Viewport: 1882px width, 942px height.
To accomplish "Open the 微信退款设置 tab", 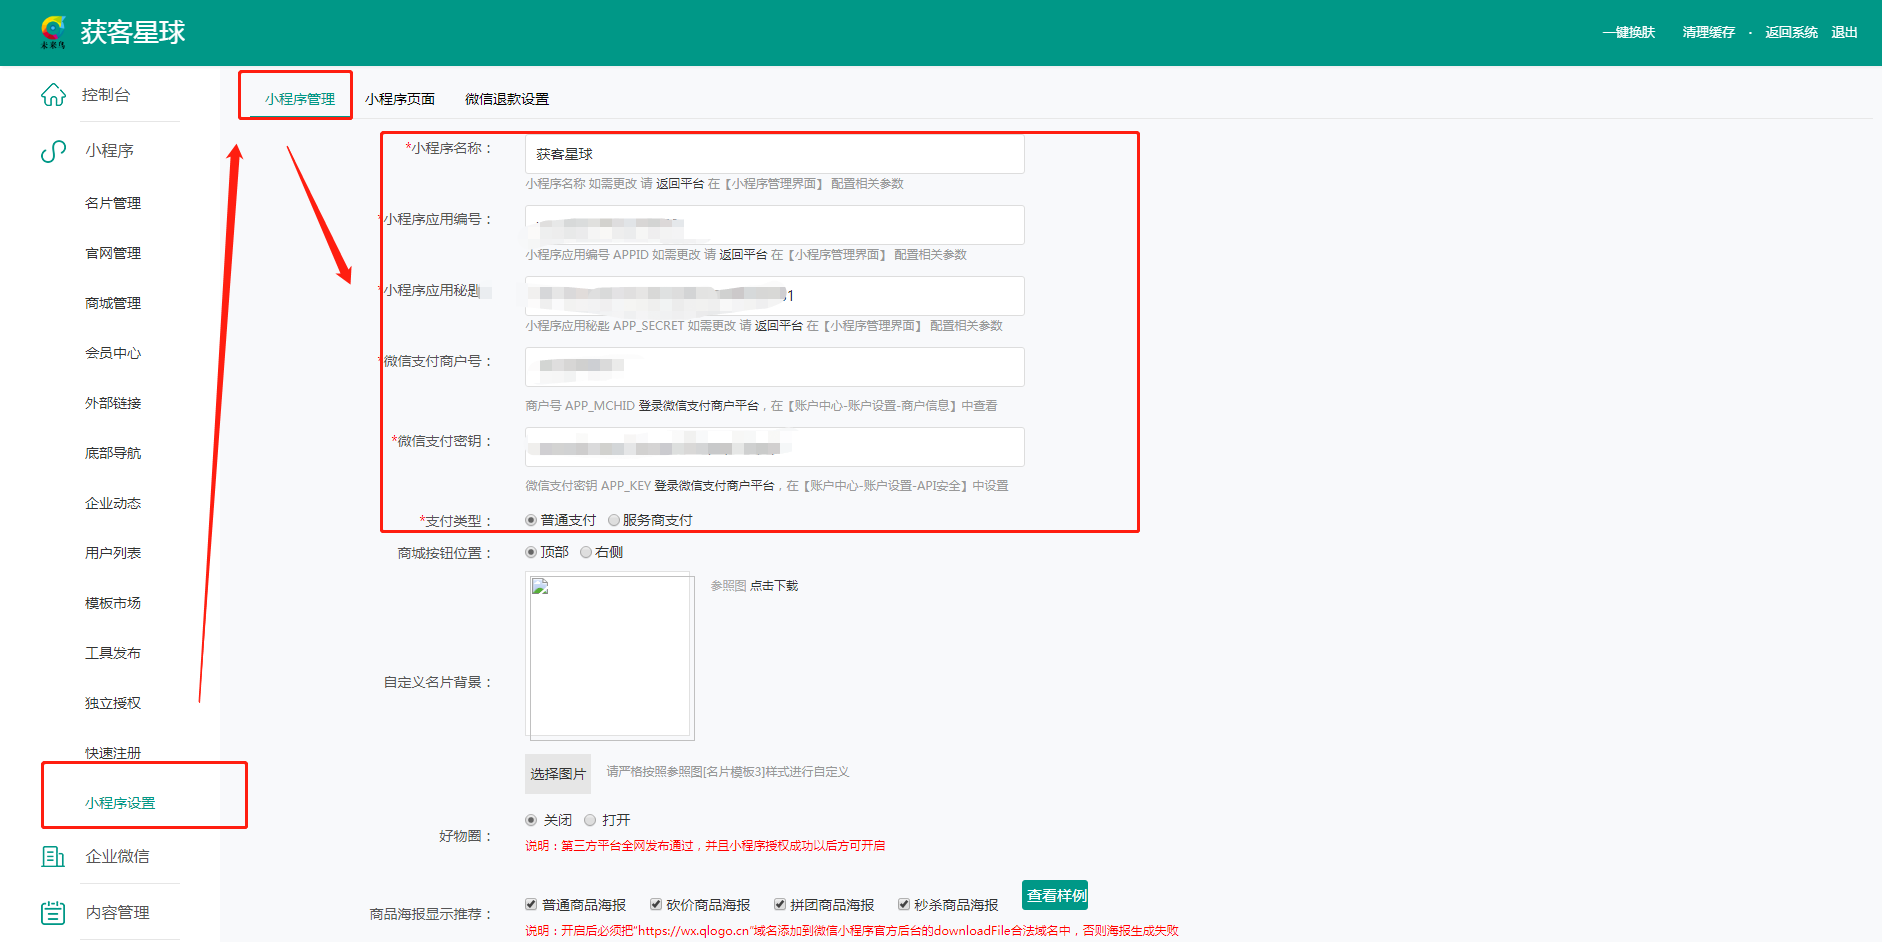I will (506, 99).
